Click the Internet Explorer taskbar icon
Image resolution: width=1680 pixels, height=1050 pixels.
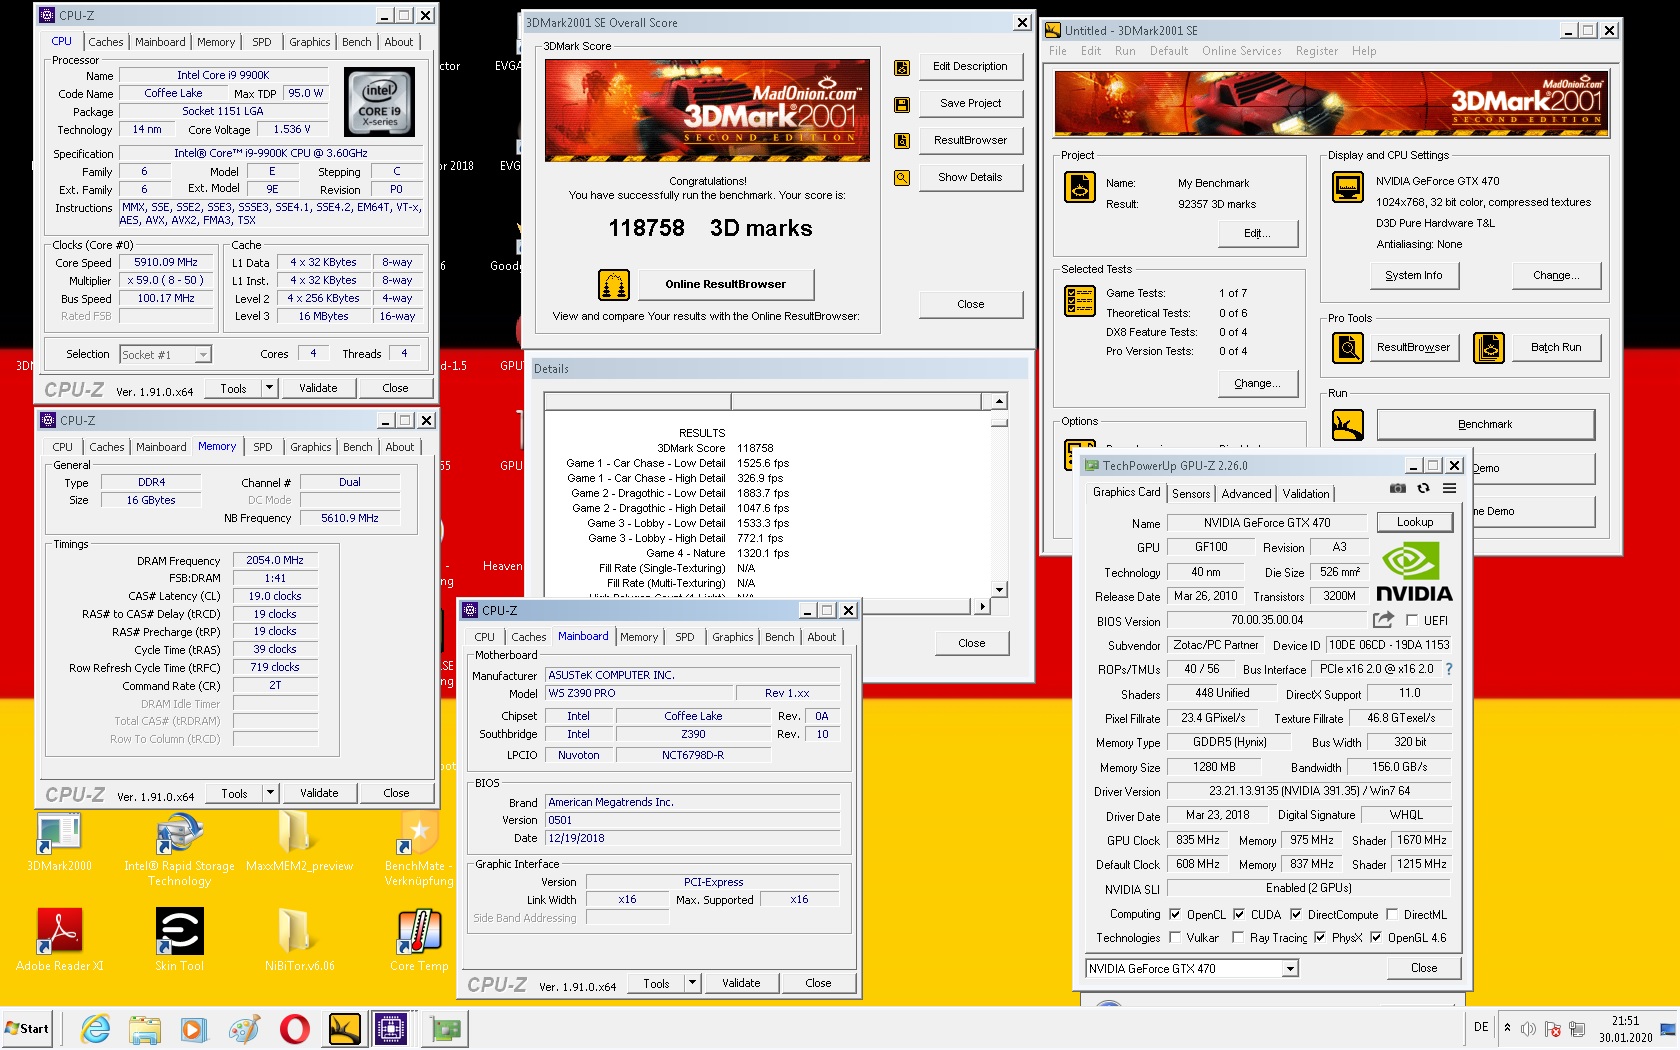pos(95,1029)
